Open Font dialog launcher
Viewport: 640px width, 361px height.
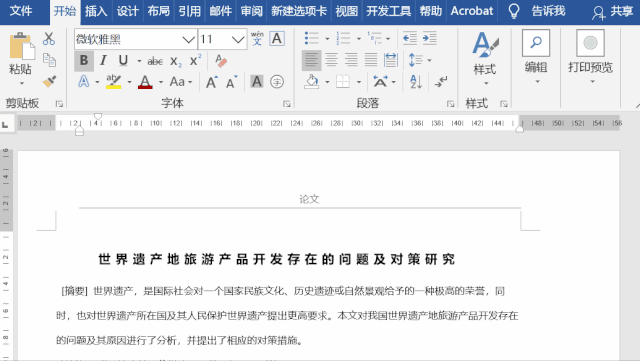tap(287, 104)
